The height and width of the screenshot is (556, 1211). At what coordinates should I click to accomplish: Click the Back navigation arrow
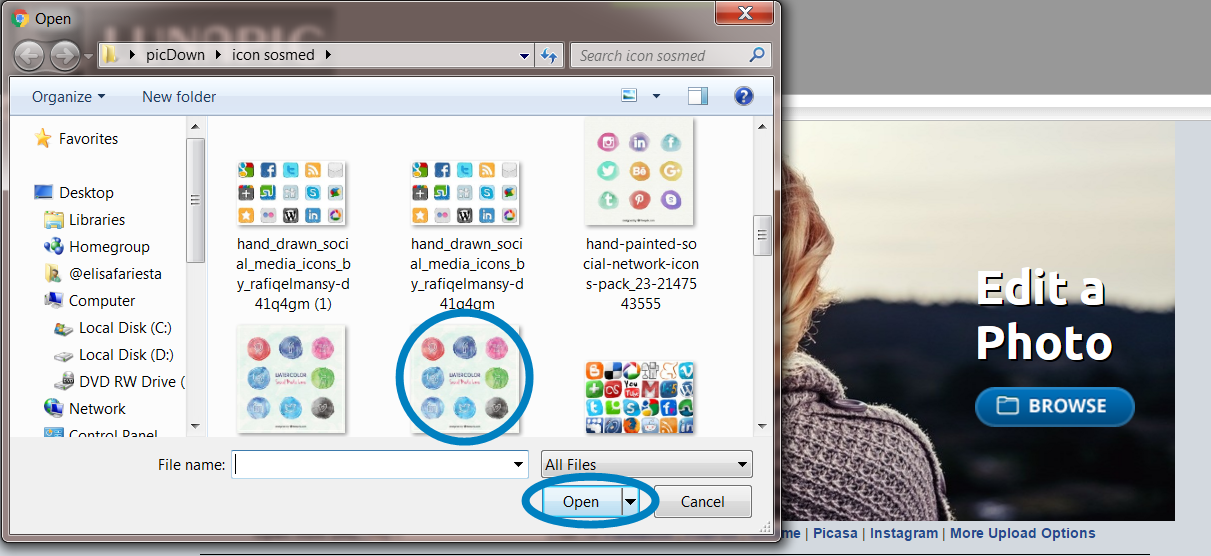[x=30, y=55]
